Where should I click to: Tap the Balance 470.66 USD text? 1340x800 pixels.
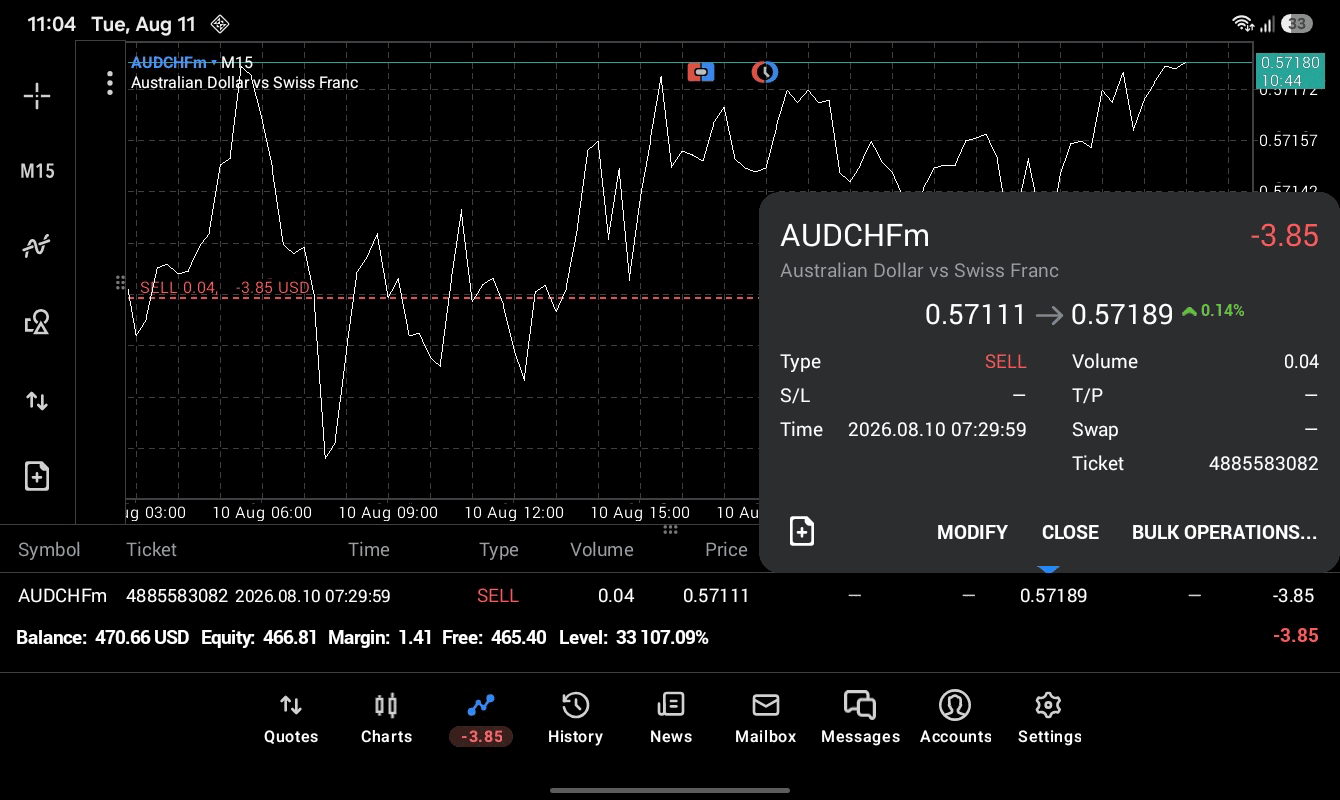103,637
